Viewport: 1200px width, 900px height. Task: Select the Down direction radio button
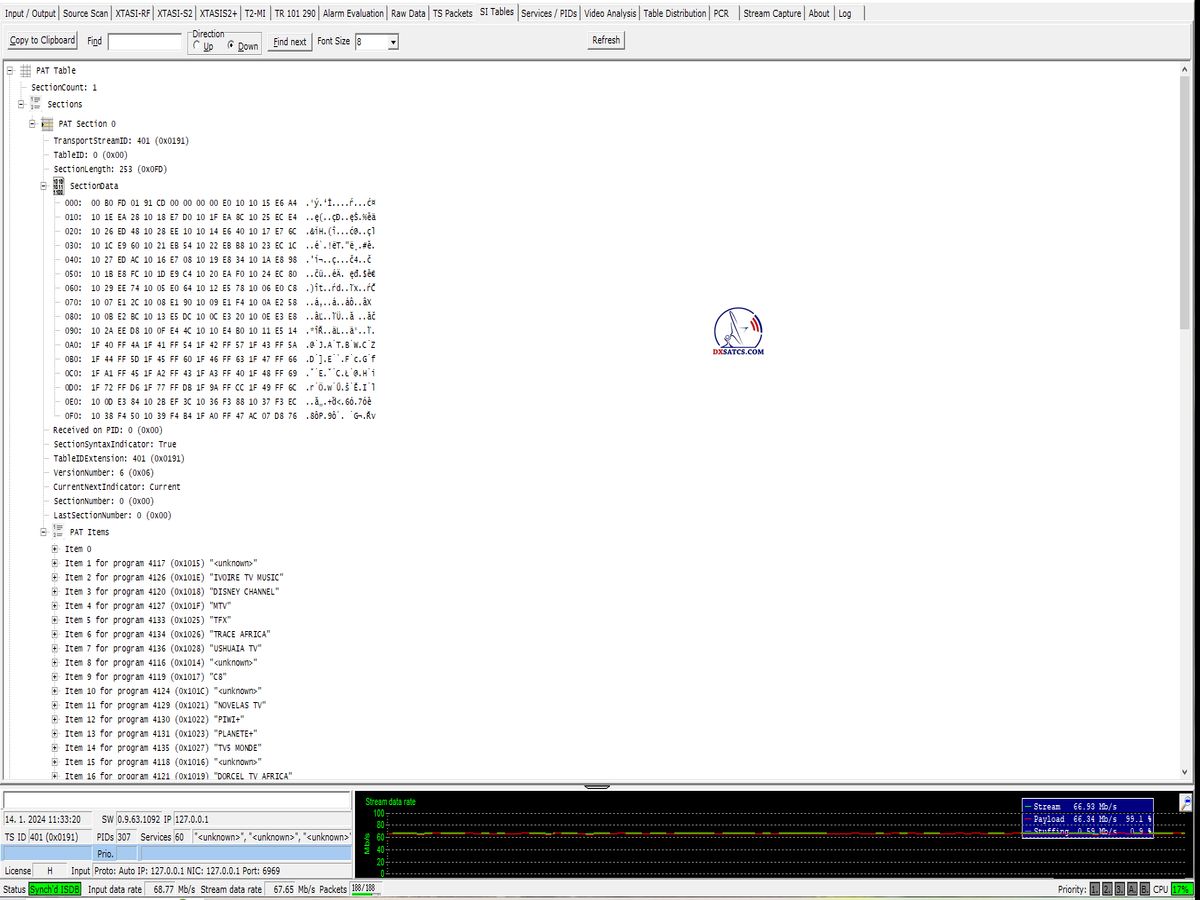pyautogui.click(x=231, y=46)
